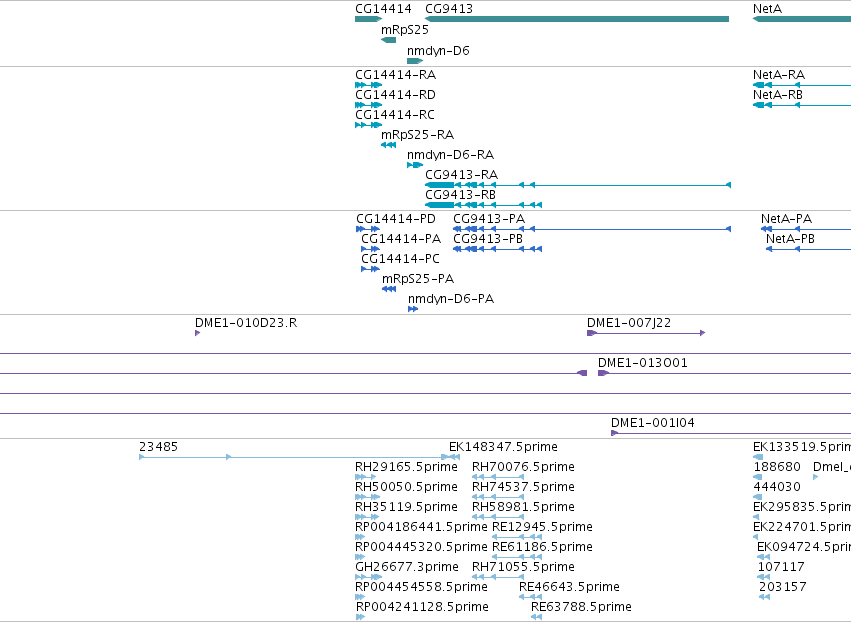
Task: Select the nmdyn-D6-PA protein label
Action: pos(451,300)
